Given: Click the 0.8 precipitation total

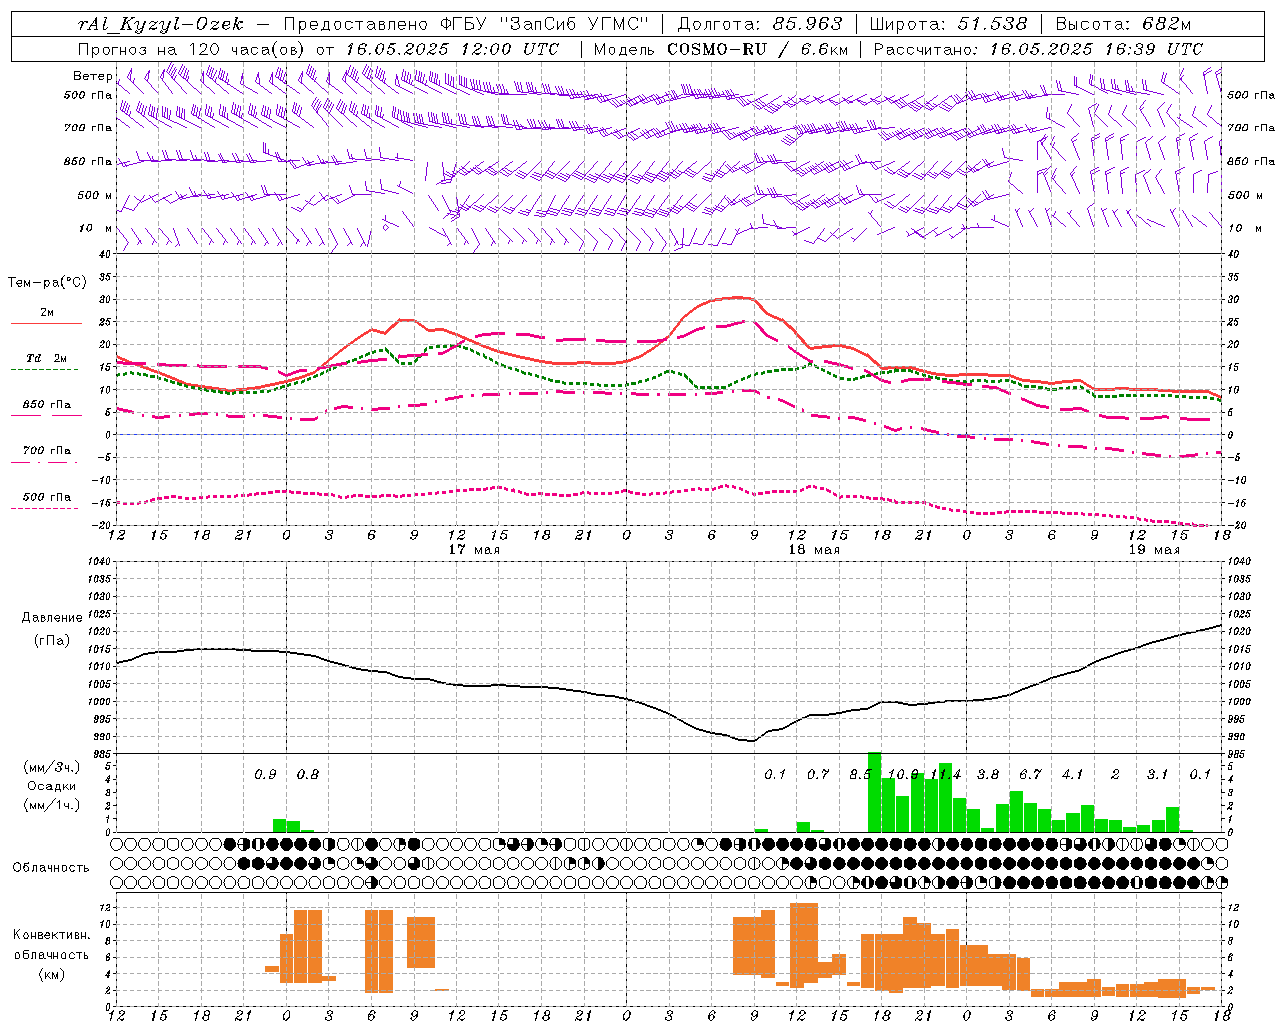Looking at the screenshot, I should click(x=308, y=775).
